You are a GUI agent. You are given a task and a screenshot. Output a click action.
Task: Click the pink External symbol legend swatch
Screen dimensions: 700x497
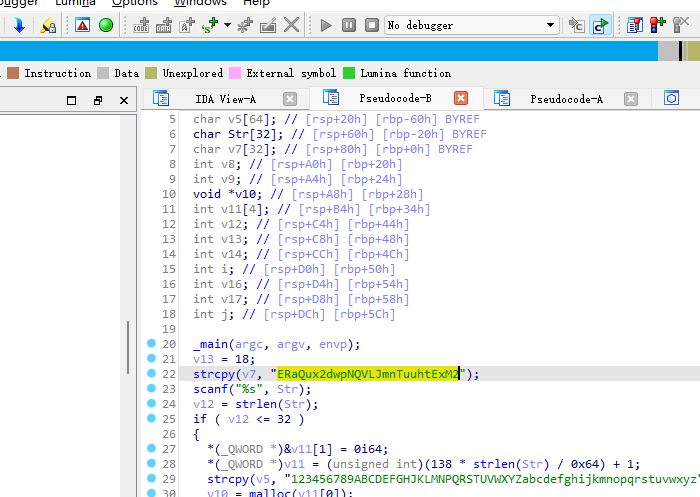[235, 73]
